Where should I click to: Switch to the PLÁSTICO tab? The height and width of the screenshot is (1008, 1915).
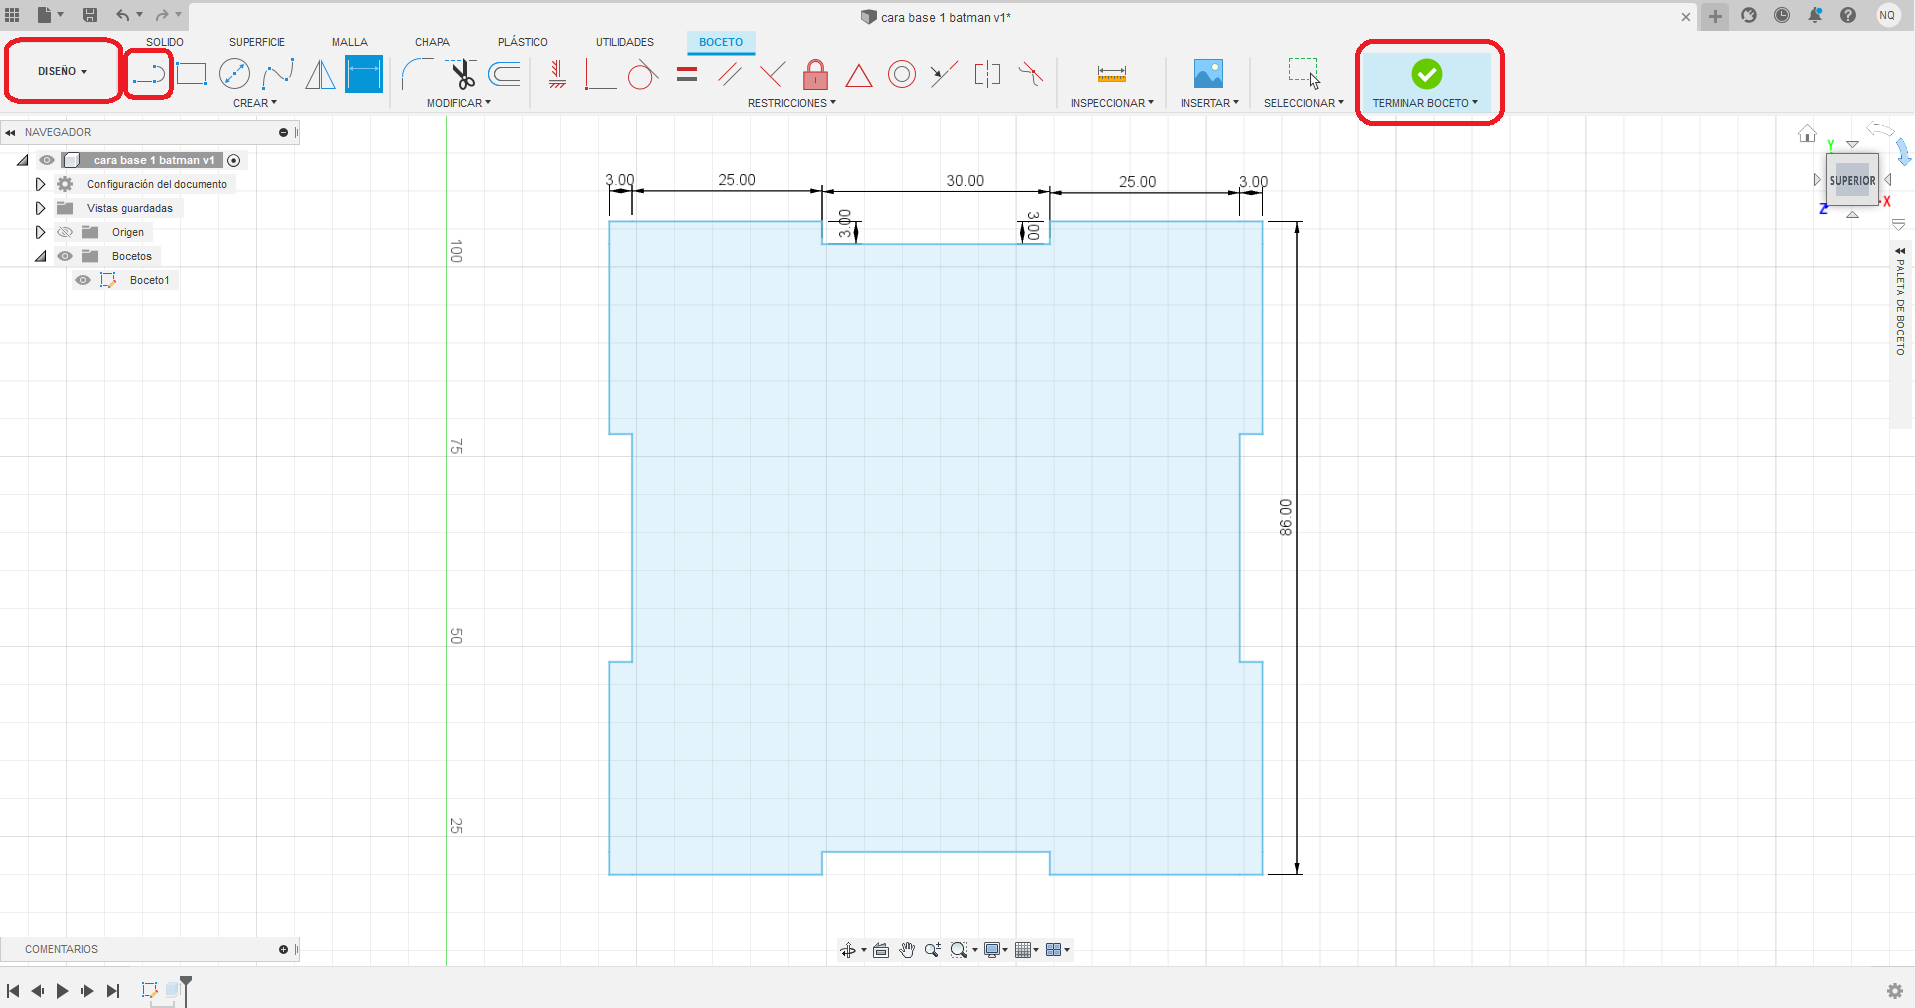523,42
